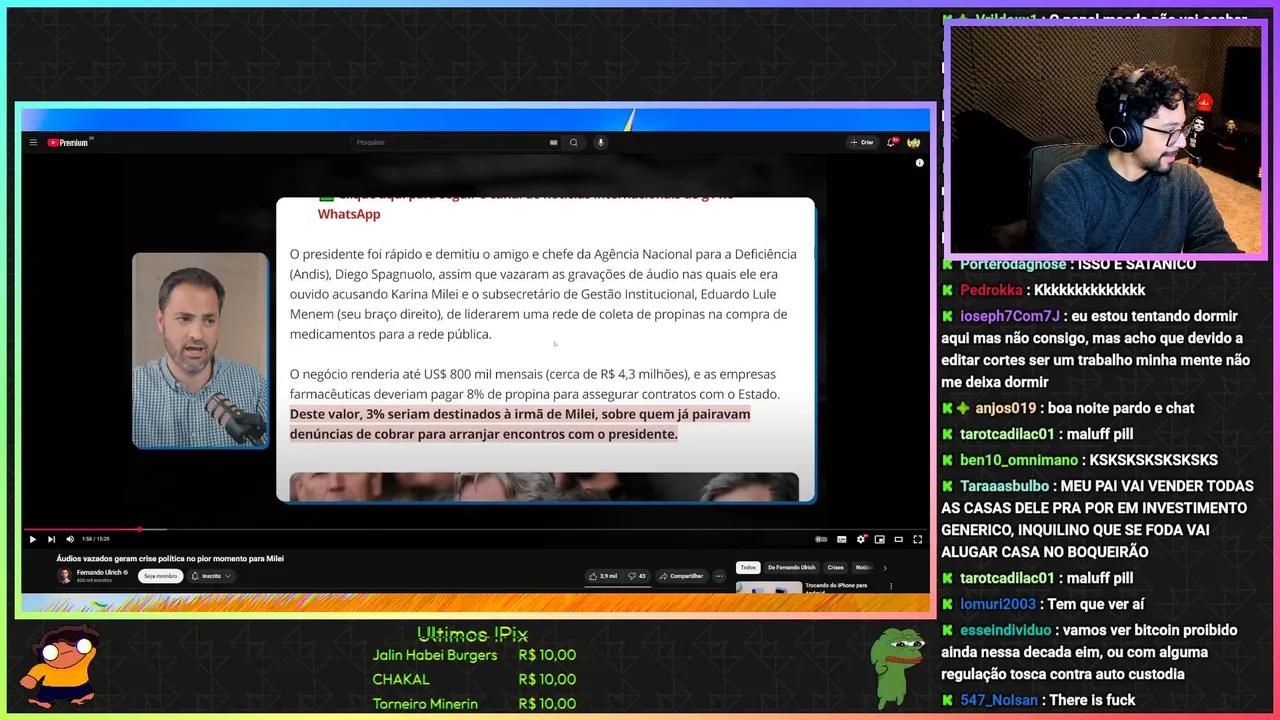Screen dimensions: 1280x720
Task: Click the WhatsApp link in article
Action: (x=349, y=214)
